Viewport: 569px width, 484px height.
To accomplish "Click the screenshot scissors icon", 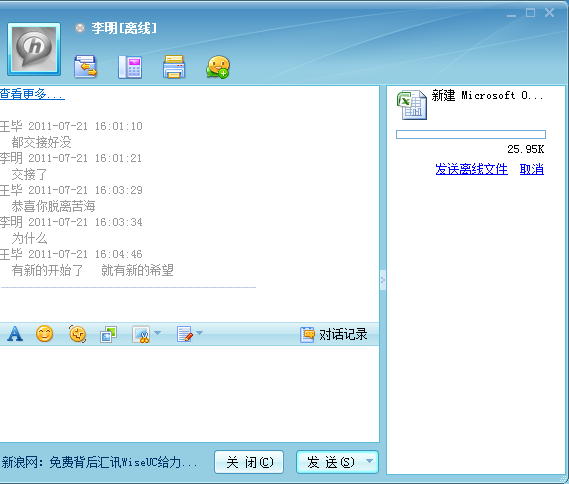I will [141, 334].
